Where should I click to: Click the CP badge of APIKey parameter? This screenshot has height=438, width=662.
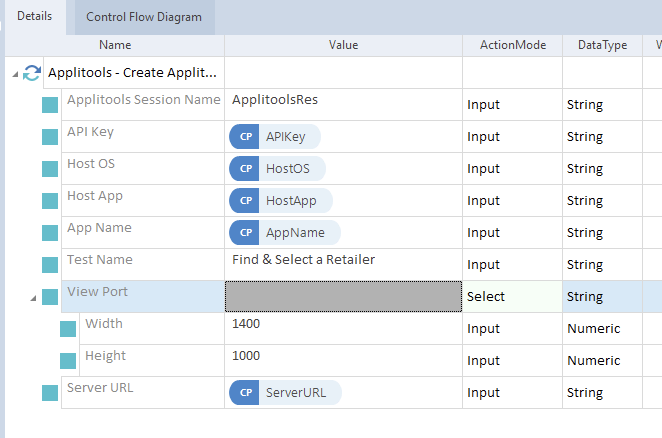click(x=244, y=136)
